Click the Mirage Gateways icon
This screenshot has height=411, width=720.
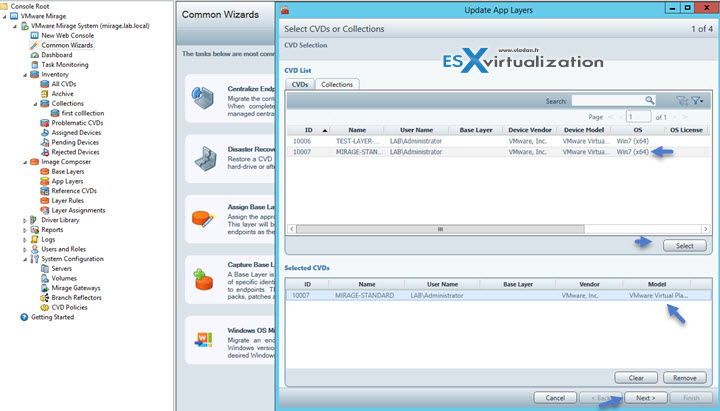45,288
